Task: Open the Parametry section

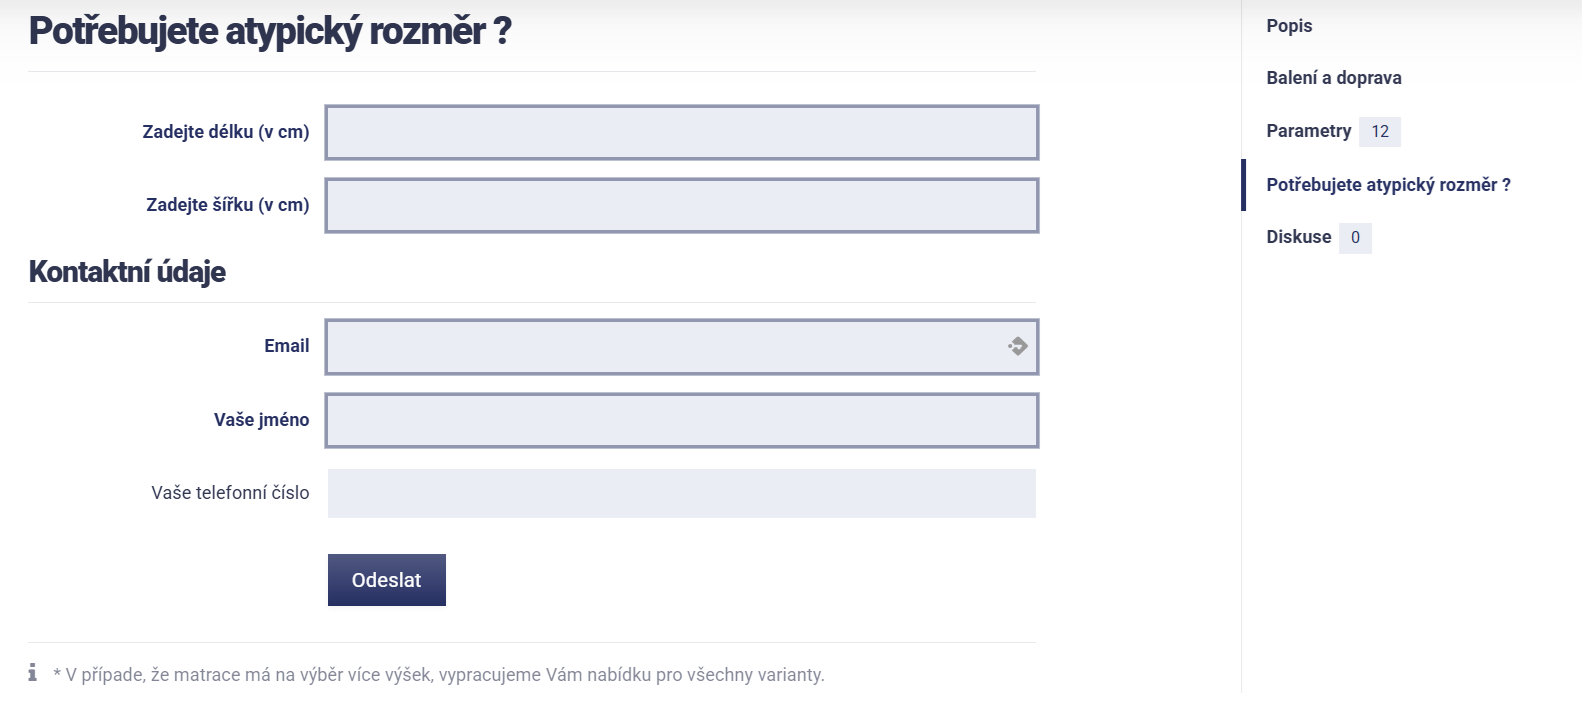Action: [1308, 131]
